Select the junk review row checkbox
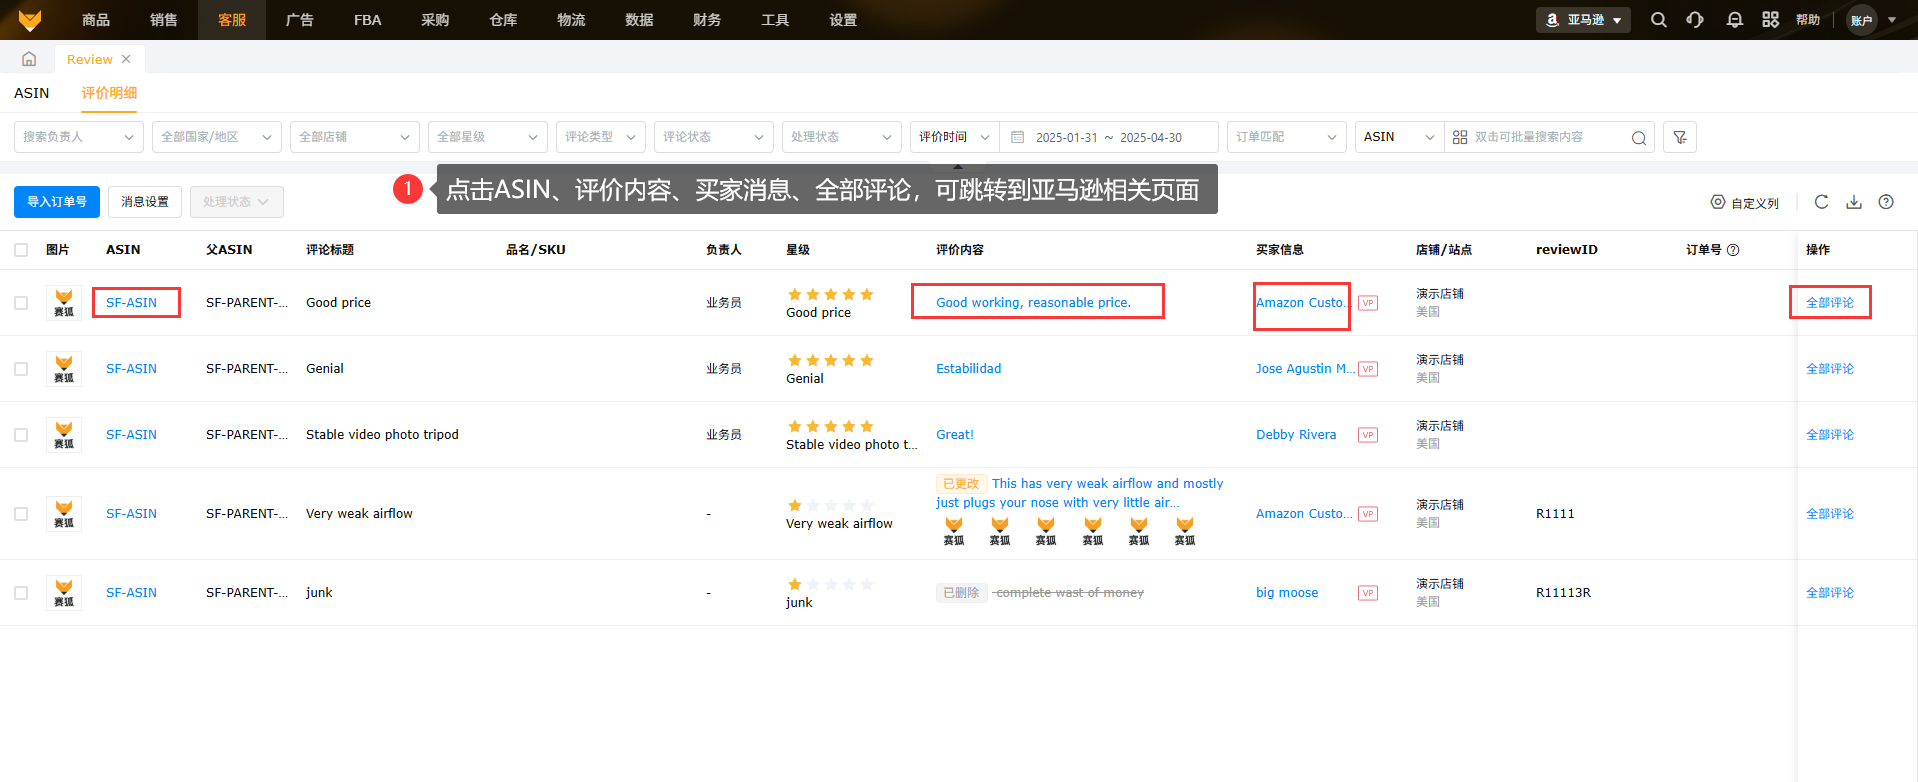The image size is (1918, 782). (21, 593)
